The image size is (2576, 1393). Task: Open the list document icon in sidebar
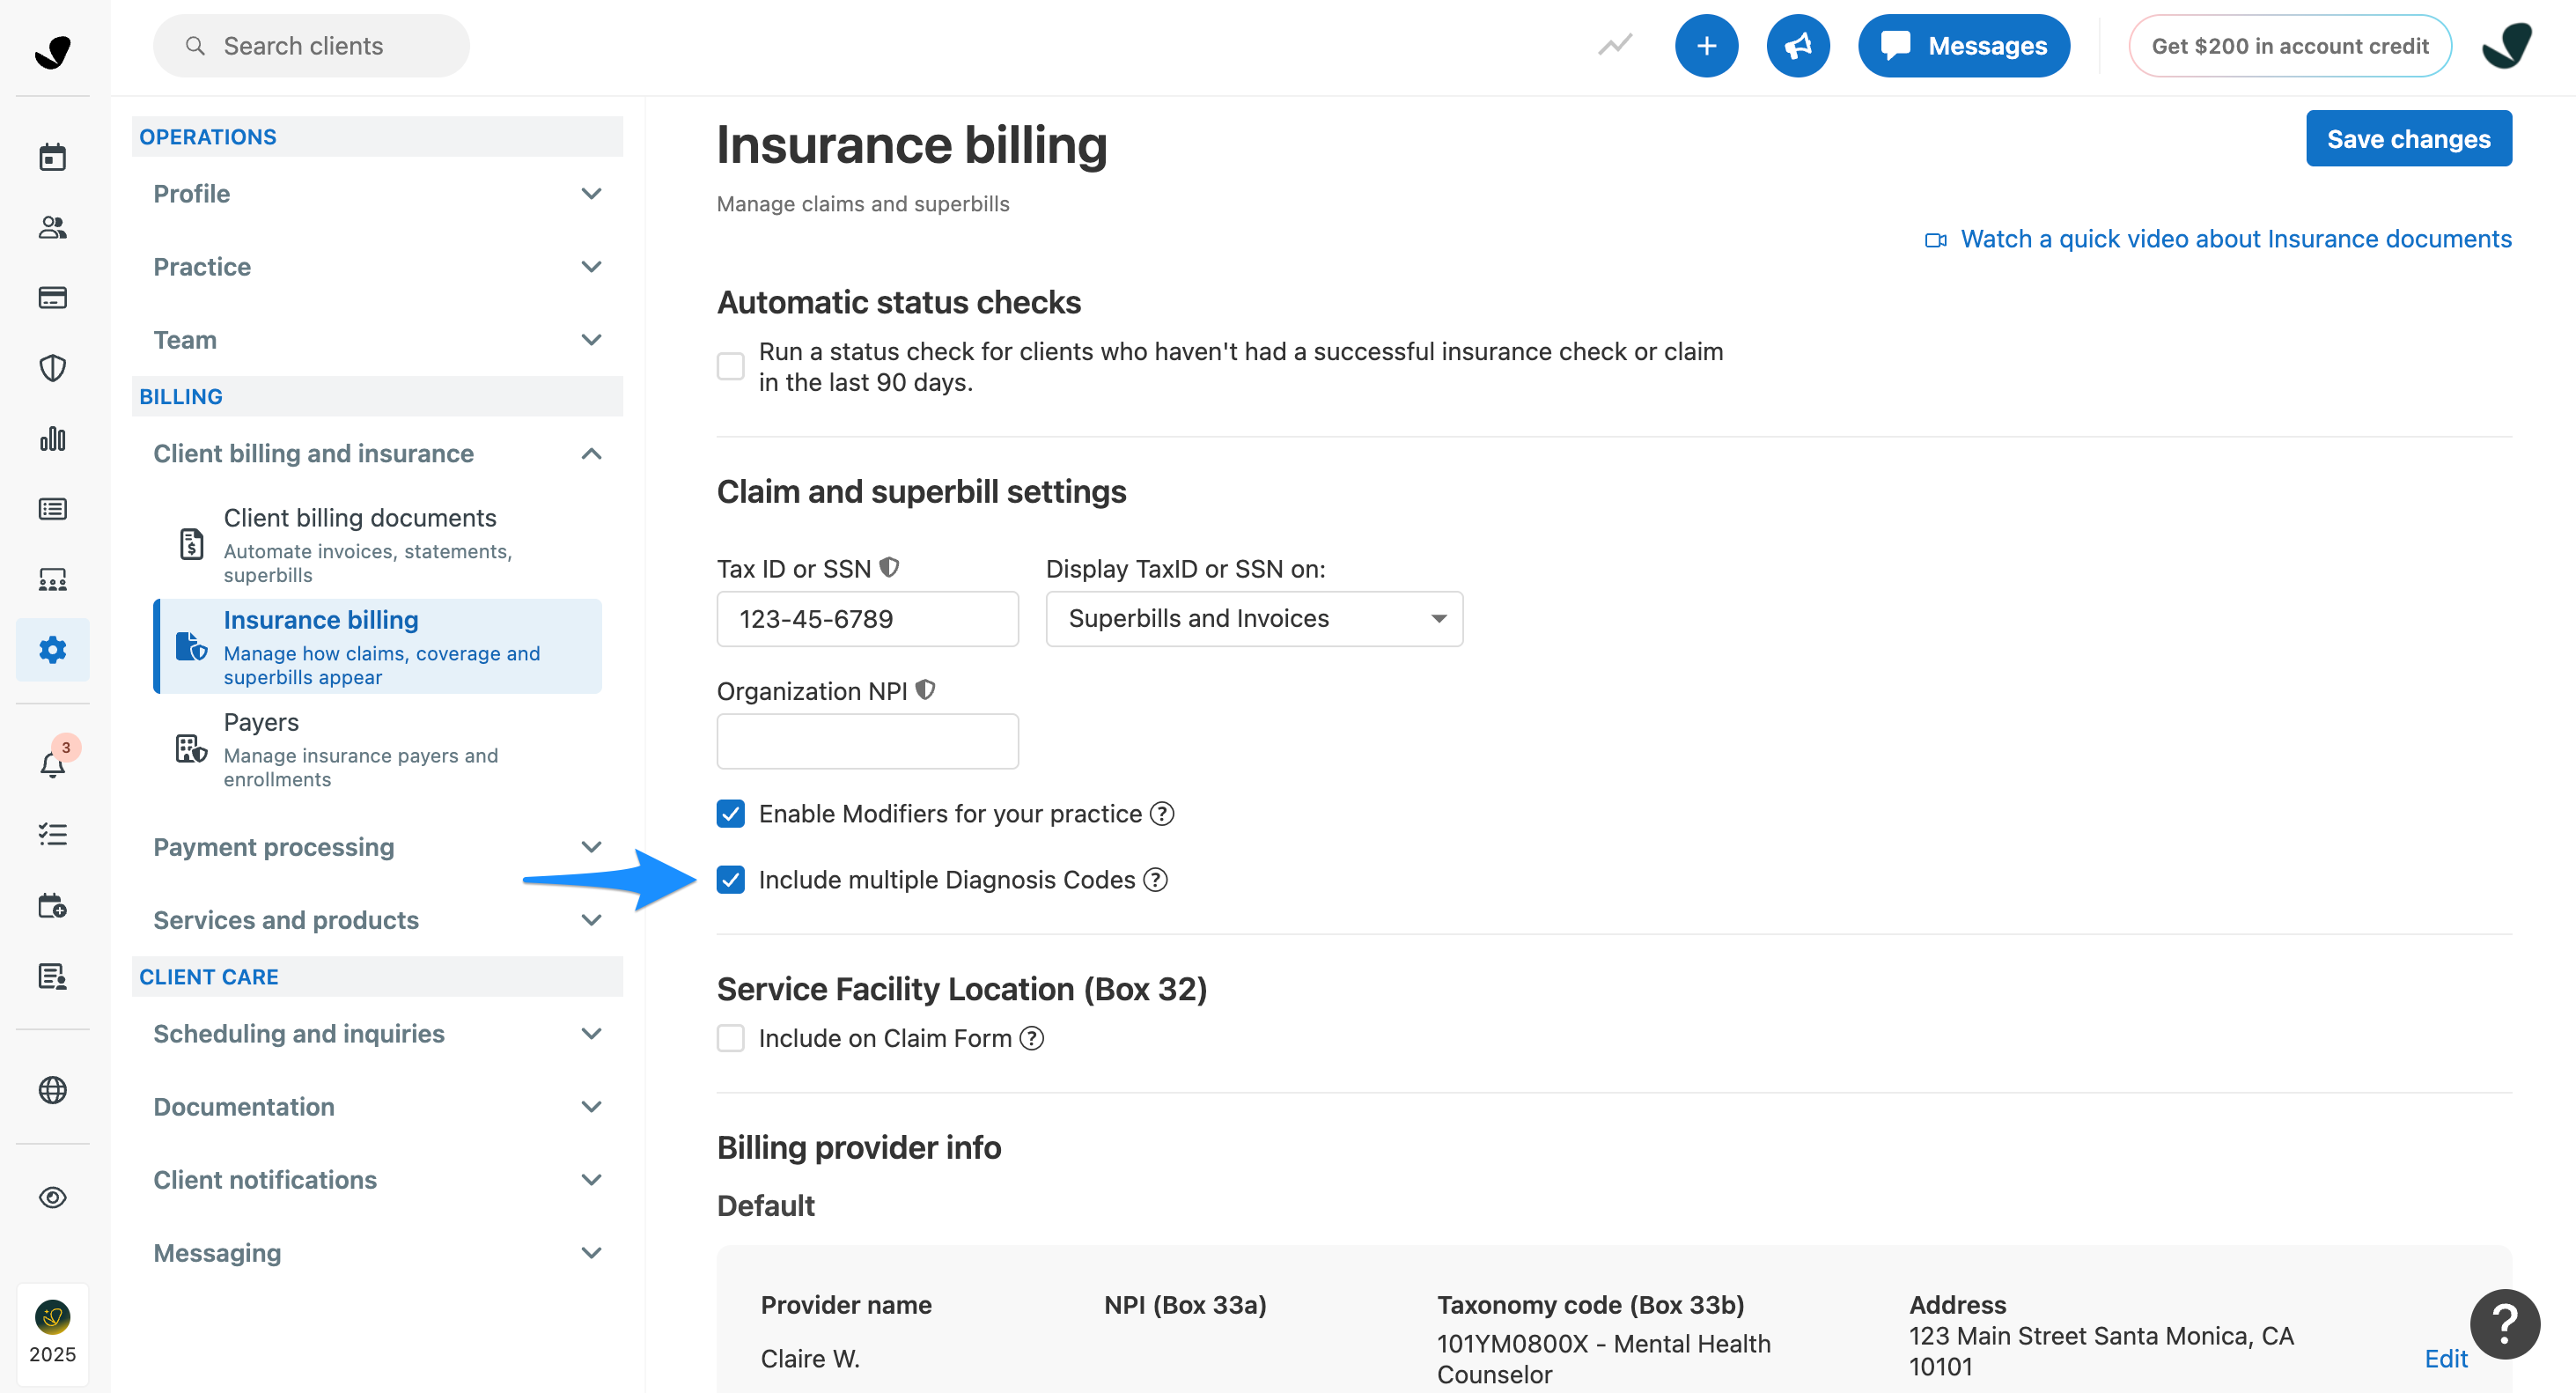[52, 509]
